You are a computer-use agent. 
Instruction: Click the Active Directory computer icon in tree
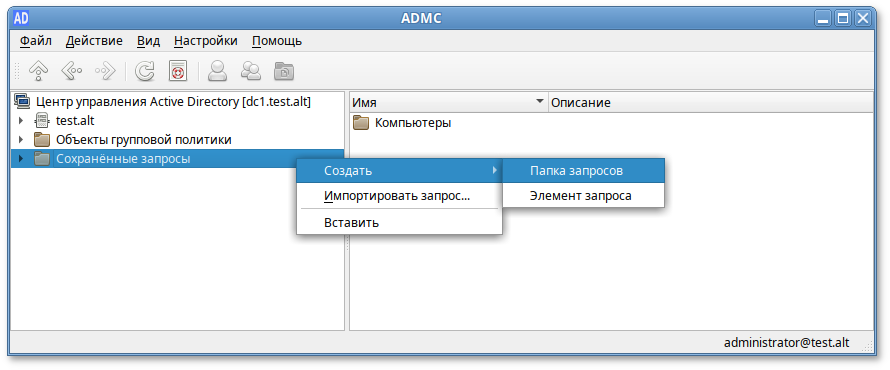(x=22, y=102)
